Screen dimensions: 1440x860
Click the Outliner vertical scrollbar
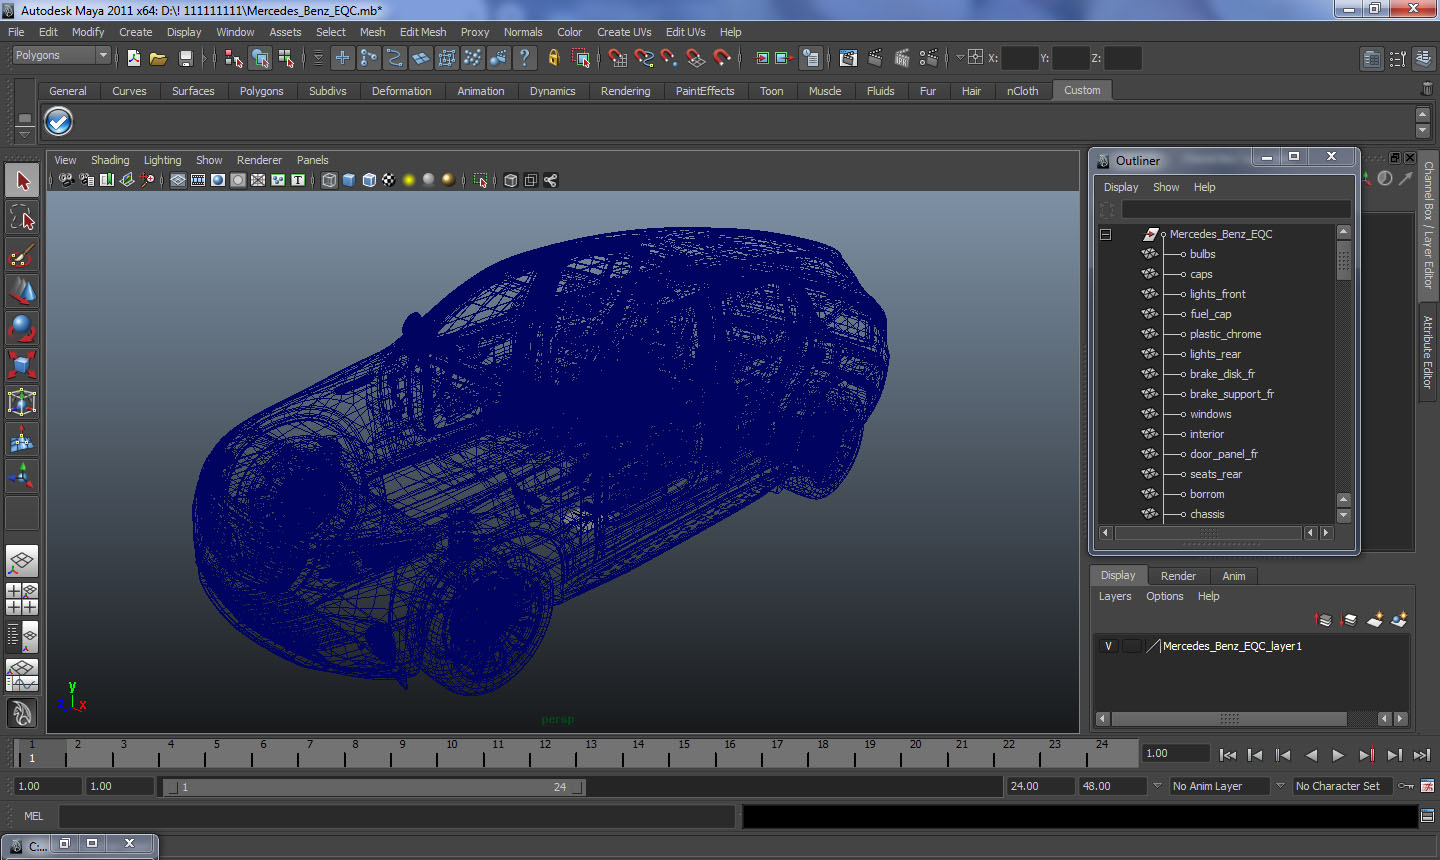pyautogui.click(x=1343, y=262)
